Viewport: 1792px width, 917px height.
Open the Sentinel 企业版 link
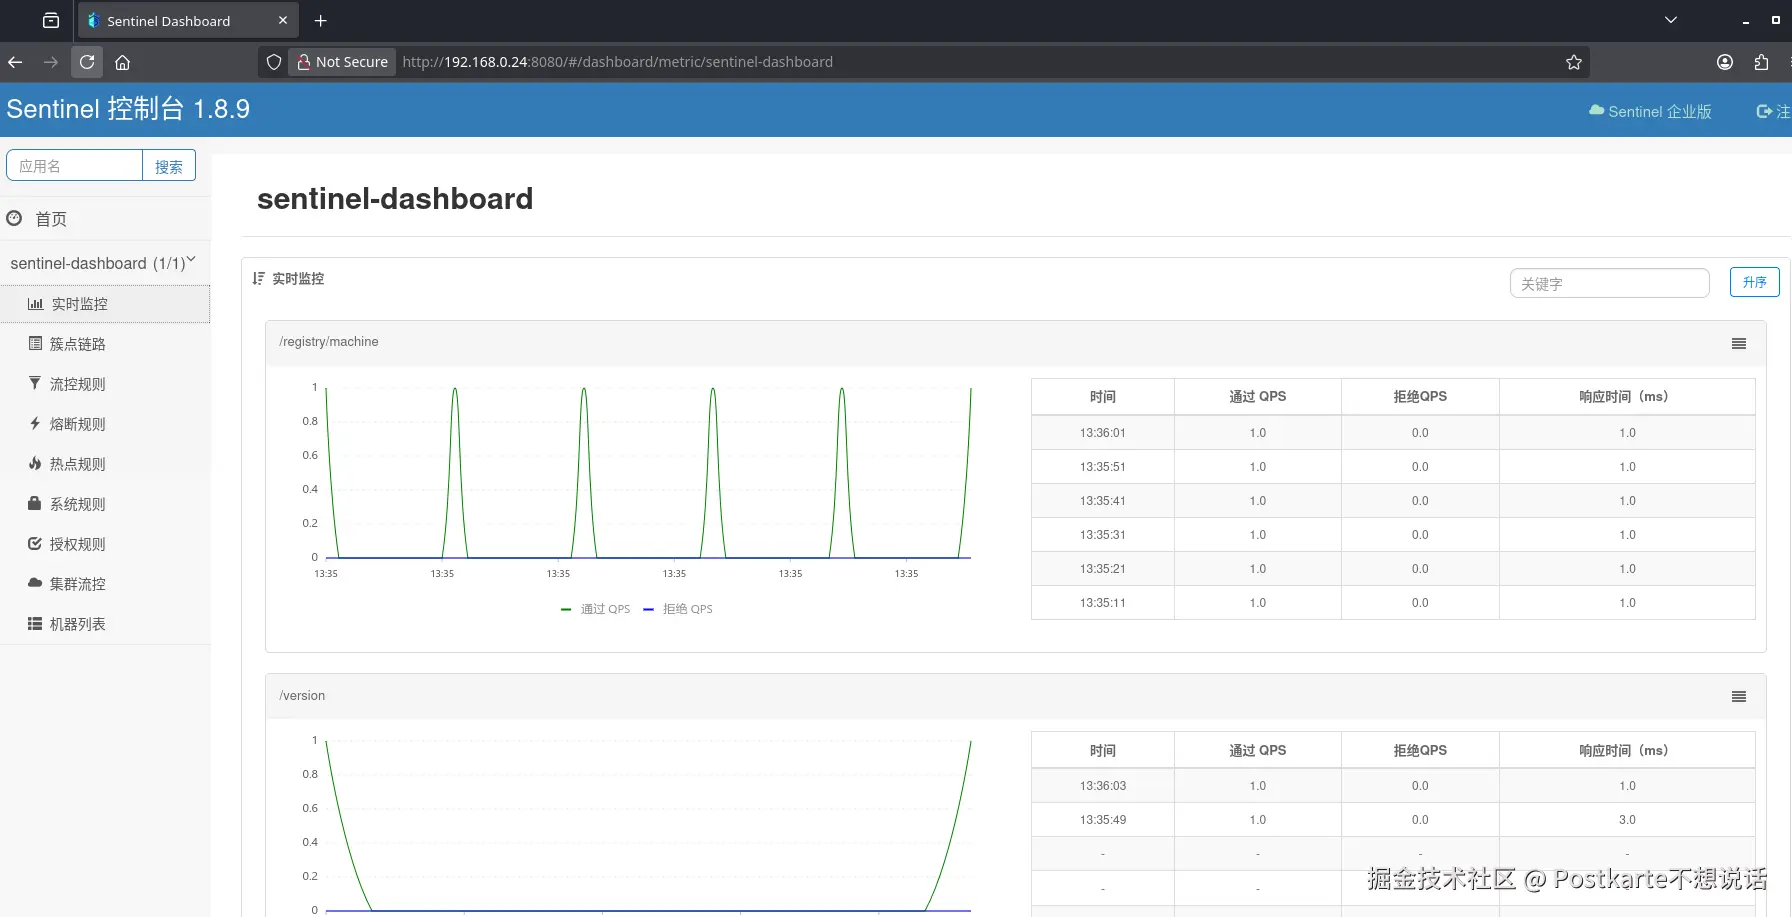[1650, 111]
